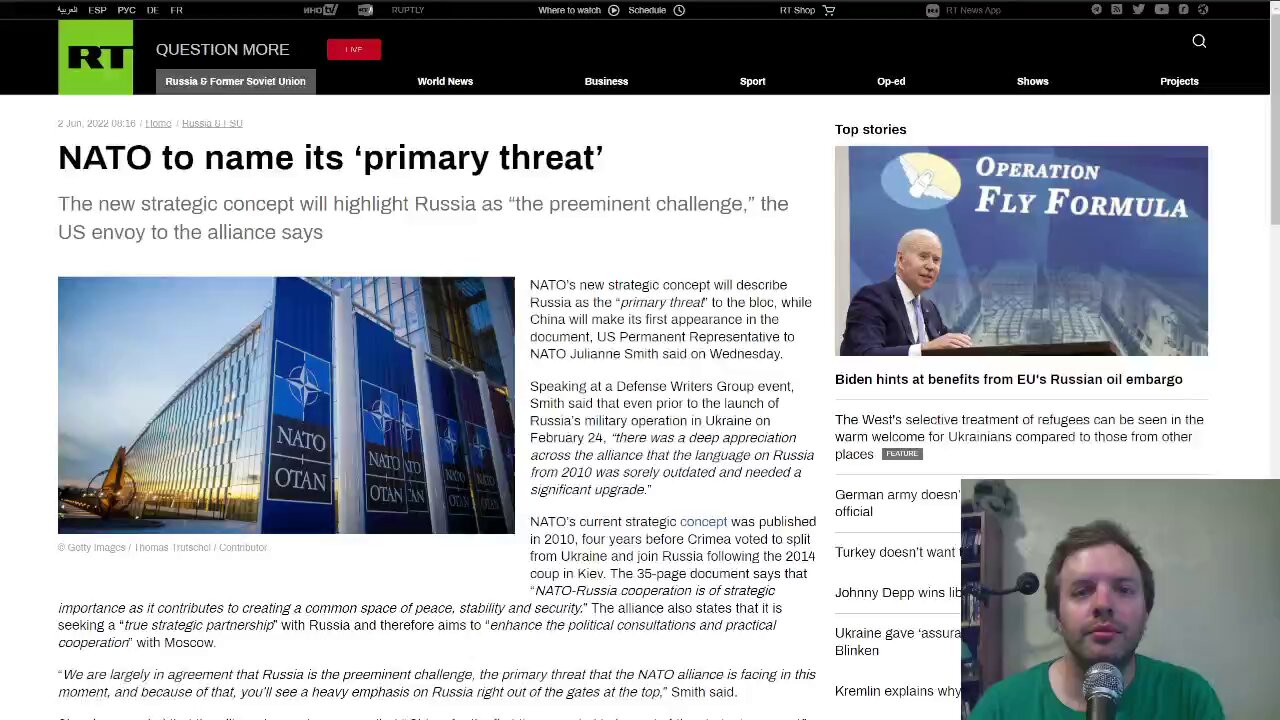Open the Business menu

coord(606,81)
